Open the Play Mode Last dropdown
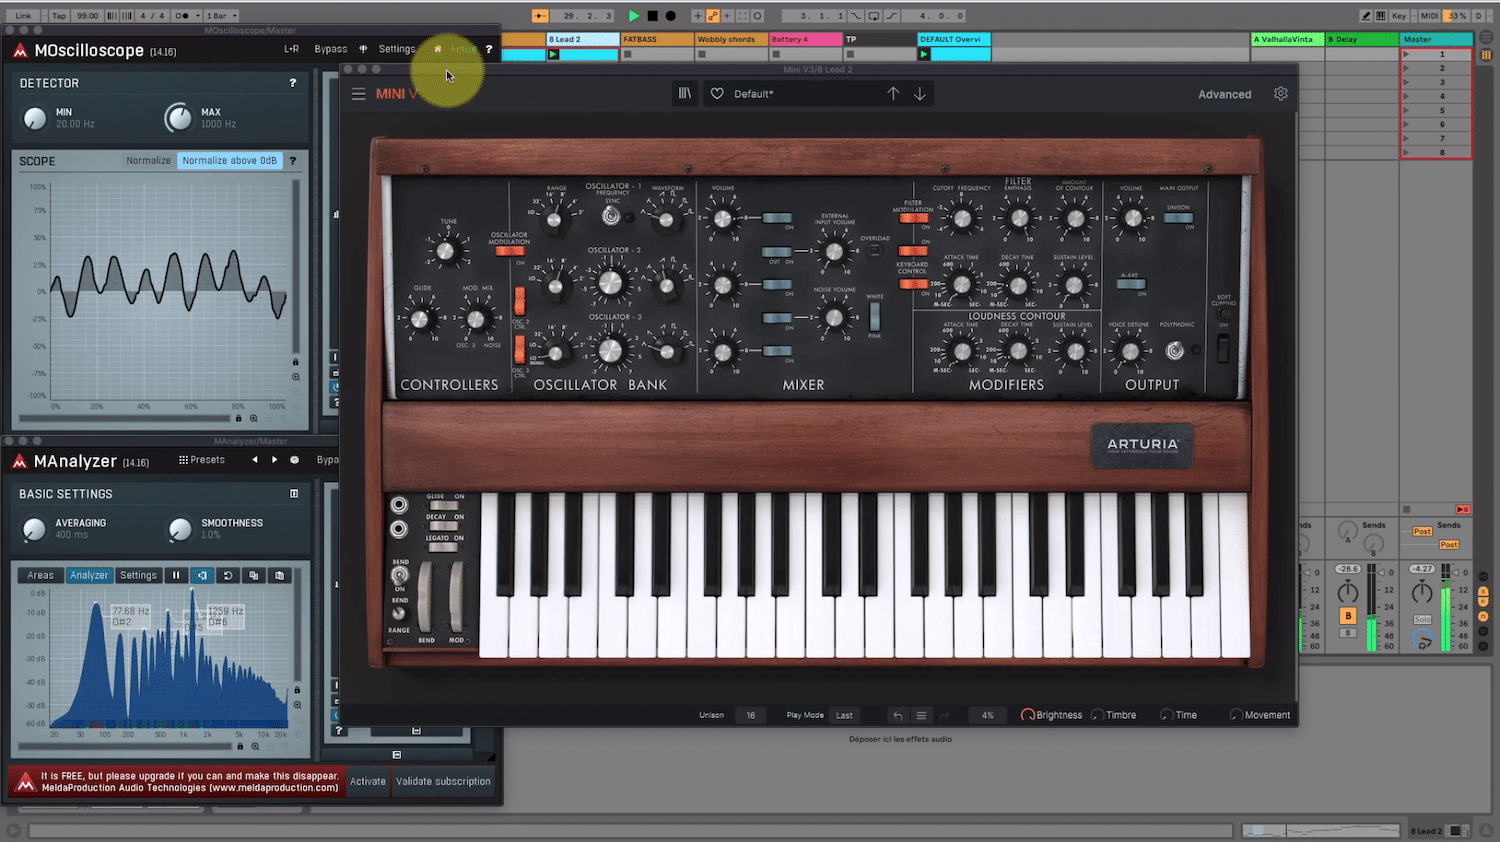Viewport: 1500px width, 842px height. pos(845,715)
